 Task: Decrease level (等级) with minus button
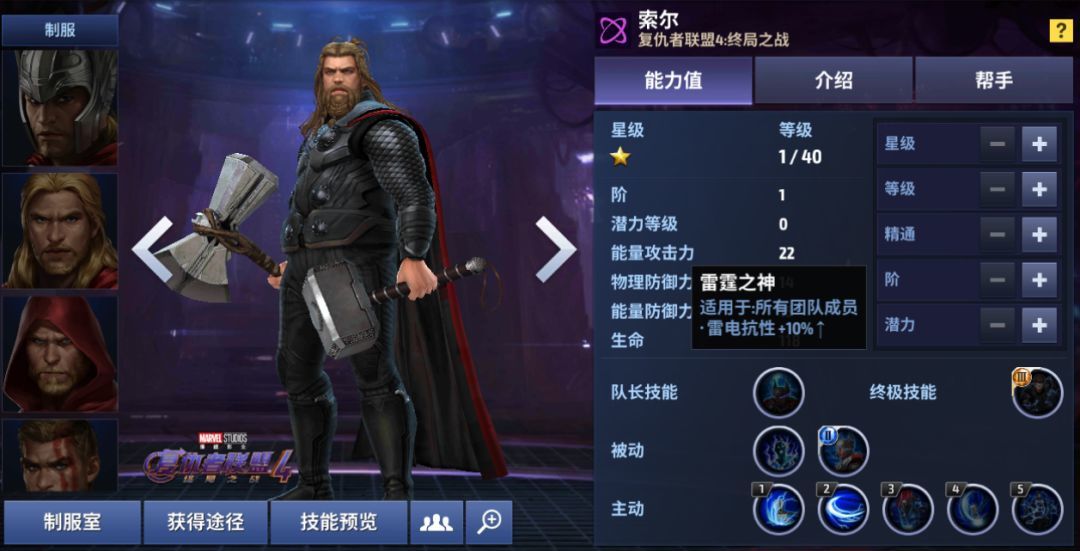pos(997,189)
